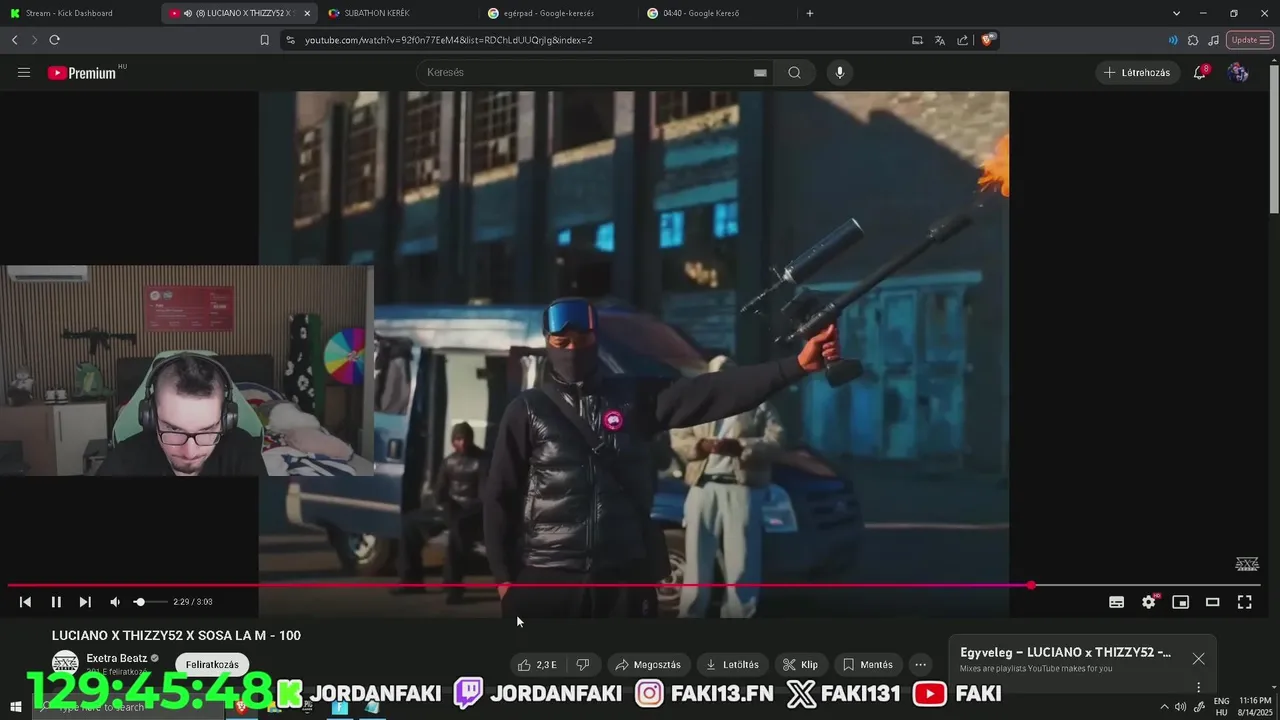This screenshot has width=1280, height=720.
Task: Subscribe via Feliratkozás button
Action: coord(212,664)
